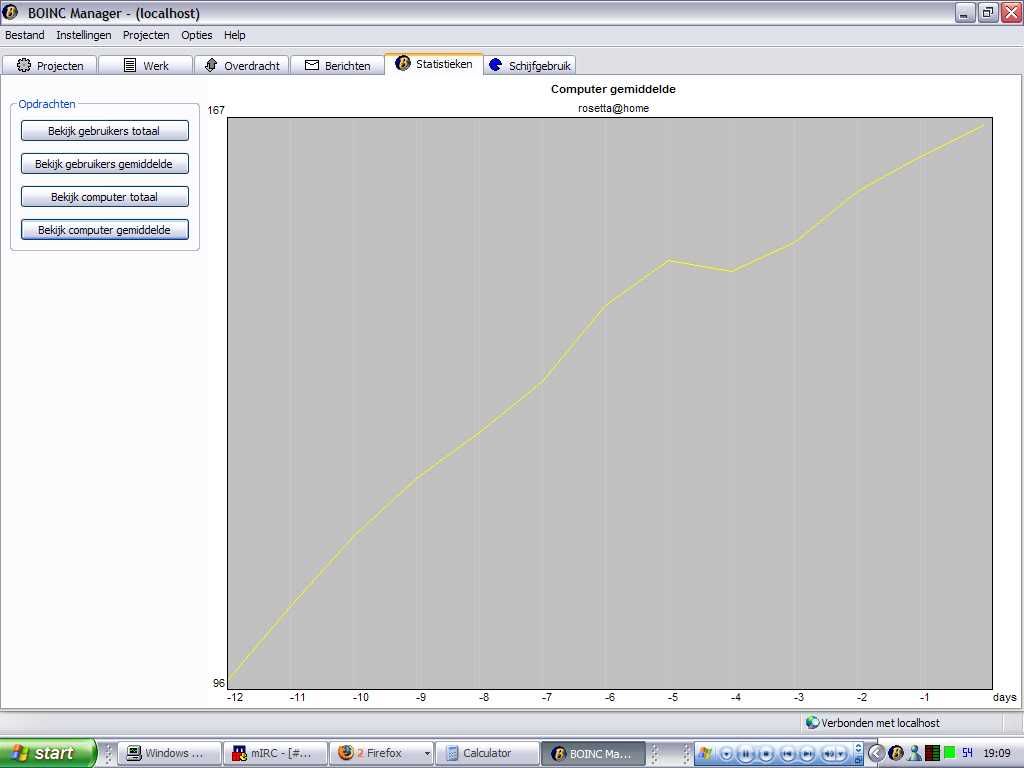Click the Opdrachten group label

click(x=47, y=104)
